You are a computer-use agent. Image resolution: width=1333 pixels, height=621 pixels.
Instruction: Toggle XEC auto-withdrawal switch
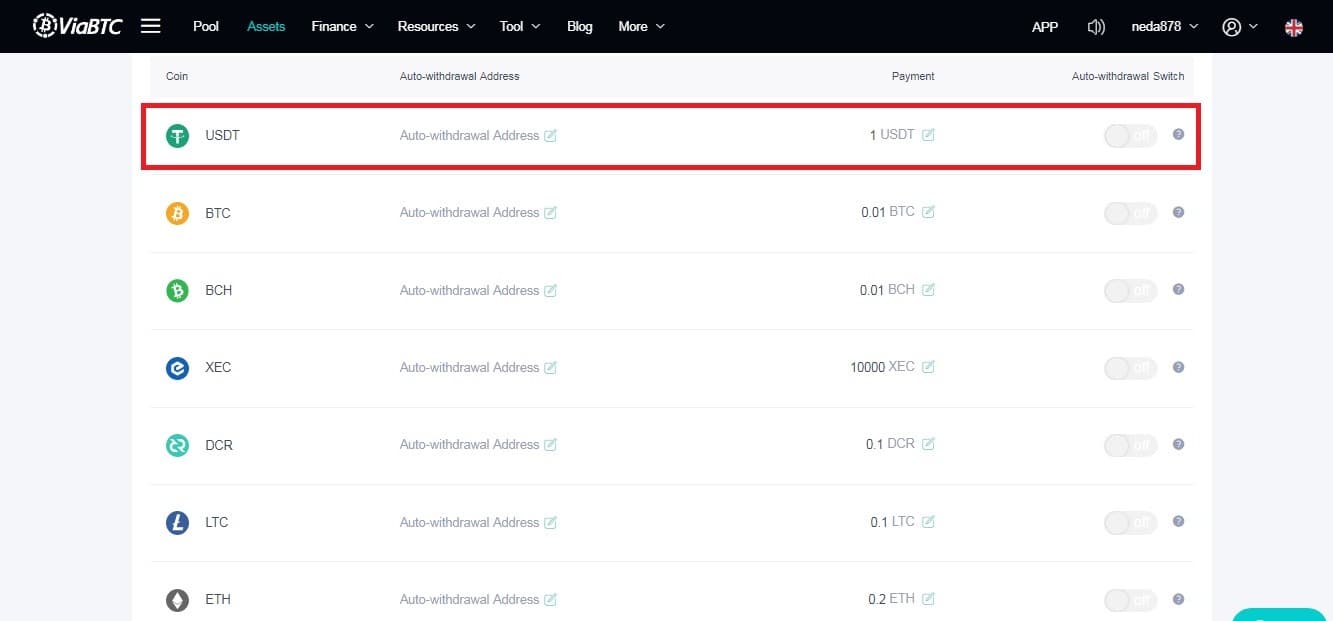1130,368
